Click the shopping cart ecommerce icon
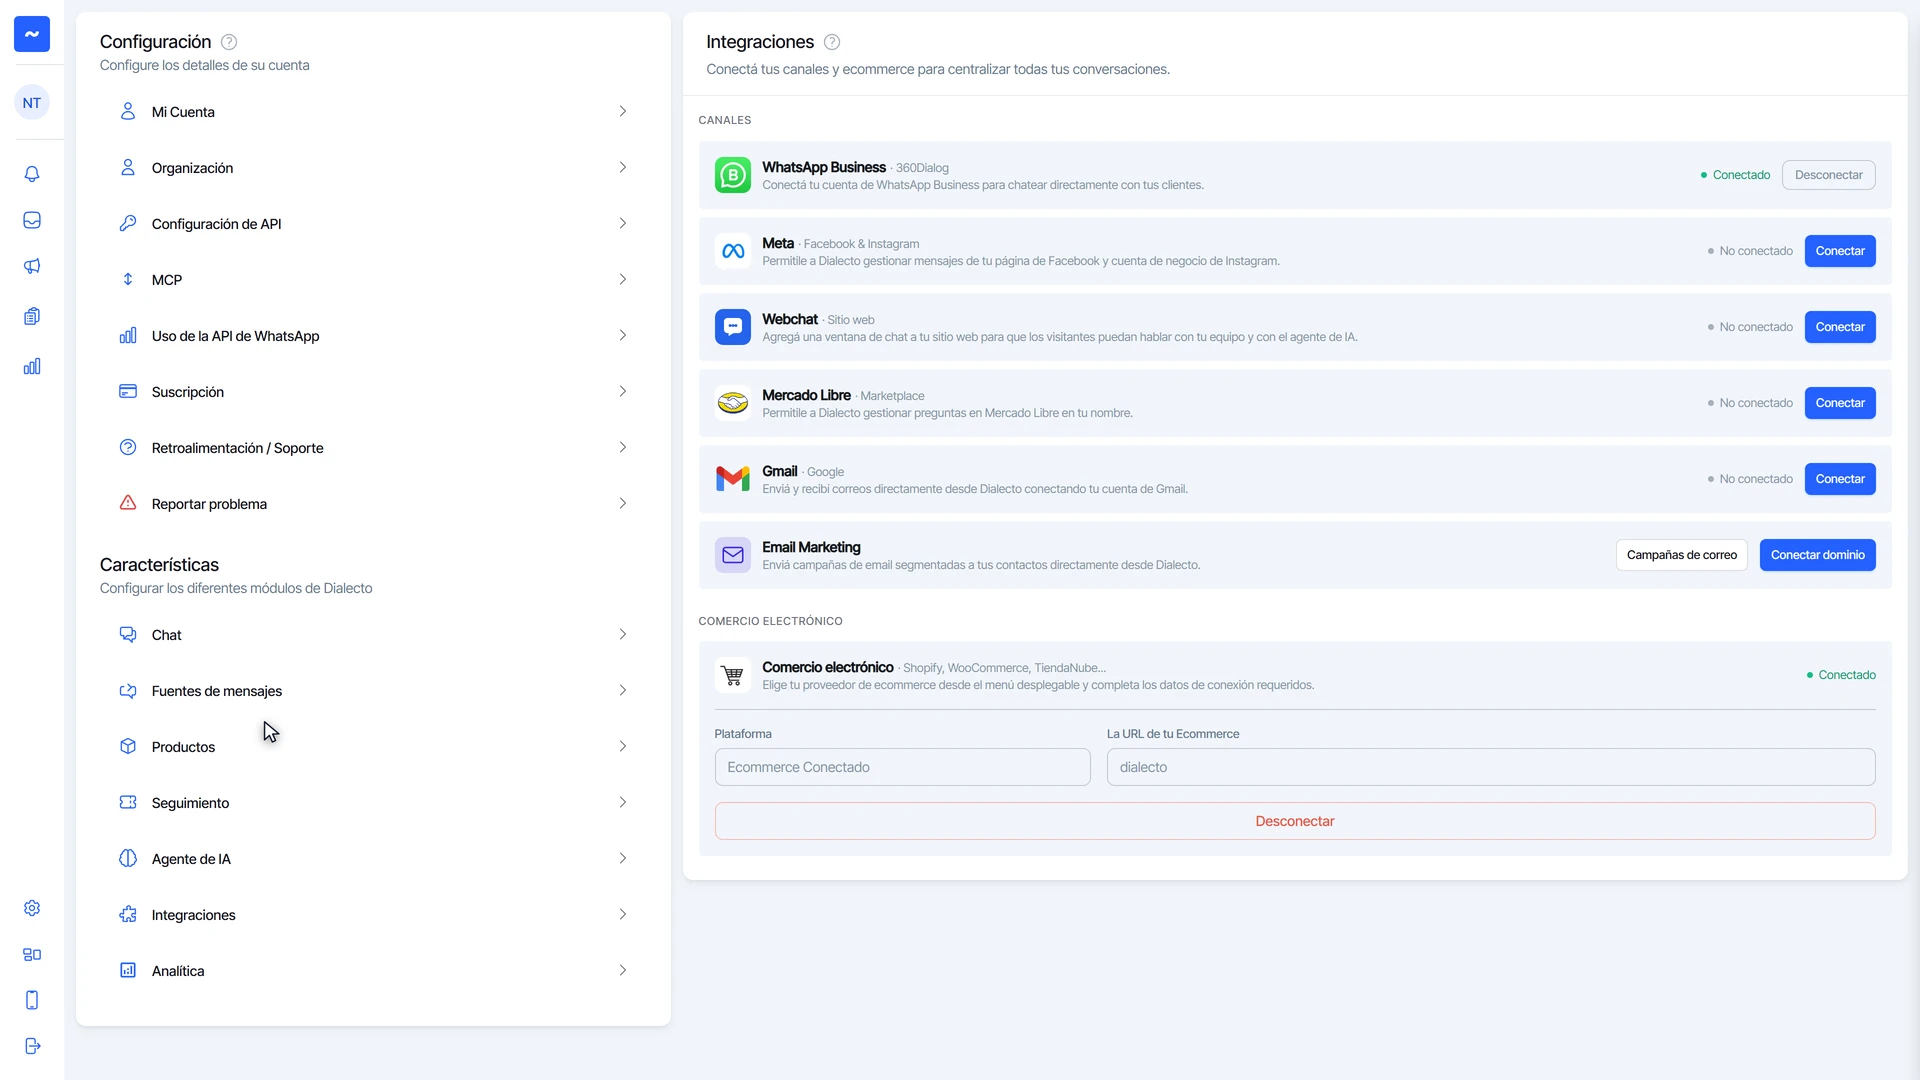 pos(733,675)
